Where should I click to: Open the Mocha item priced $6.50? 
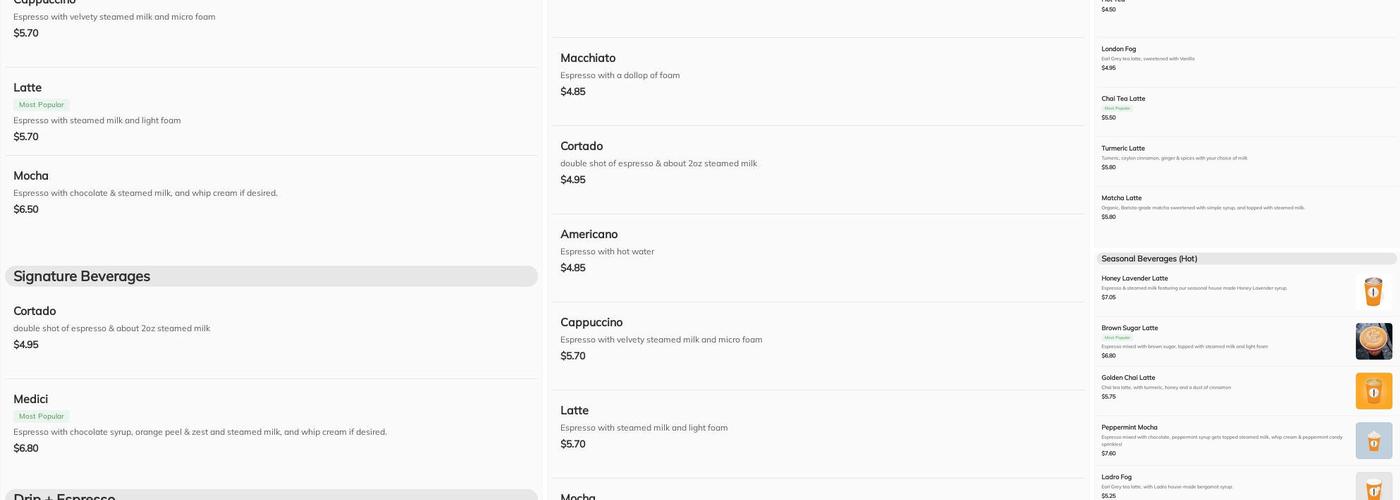(30, 176)
